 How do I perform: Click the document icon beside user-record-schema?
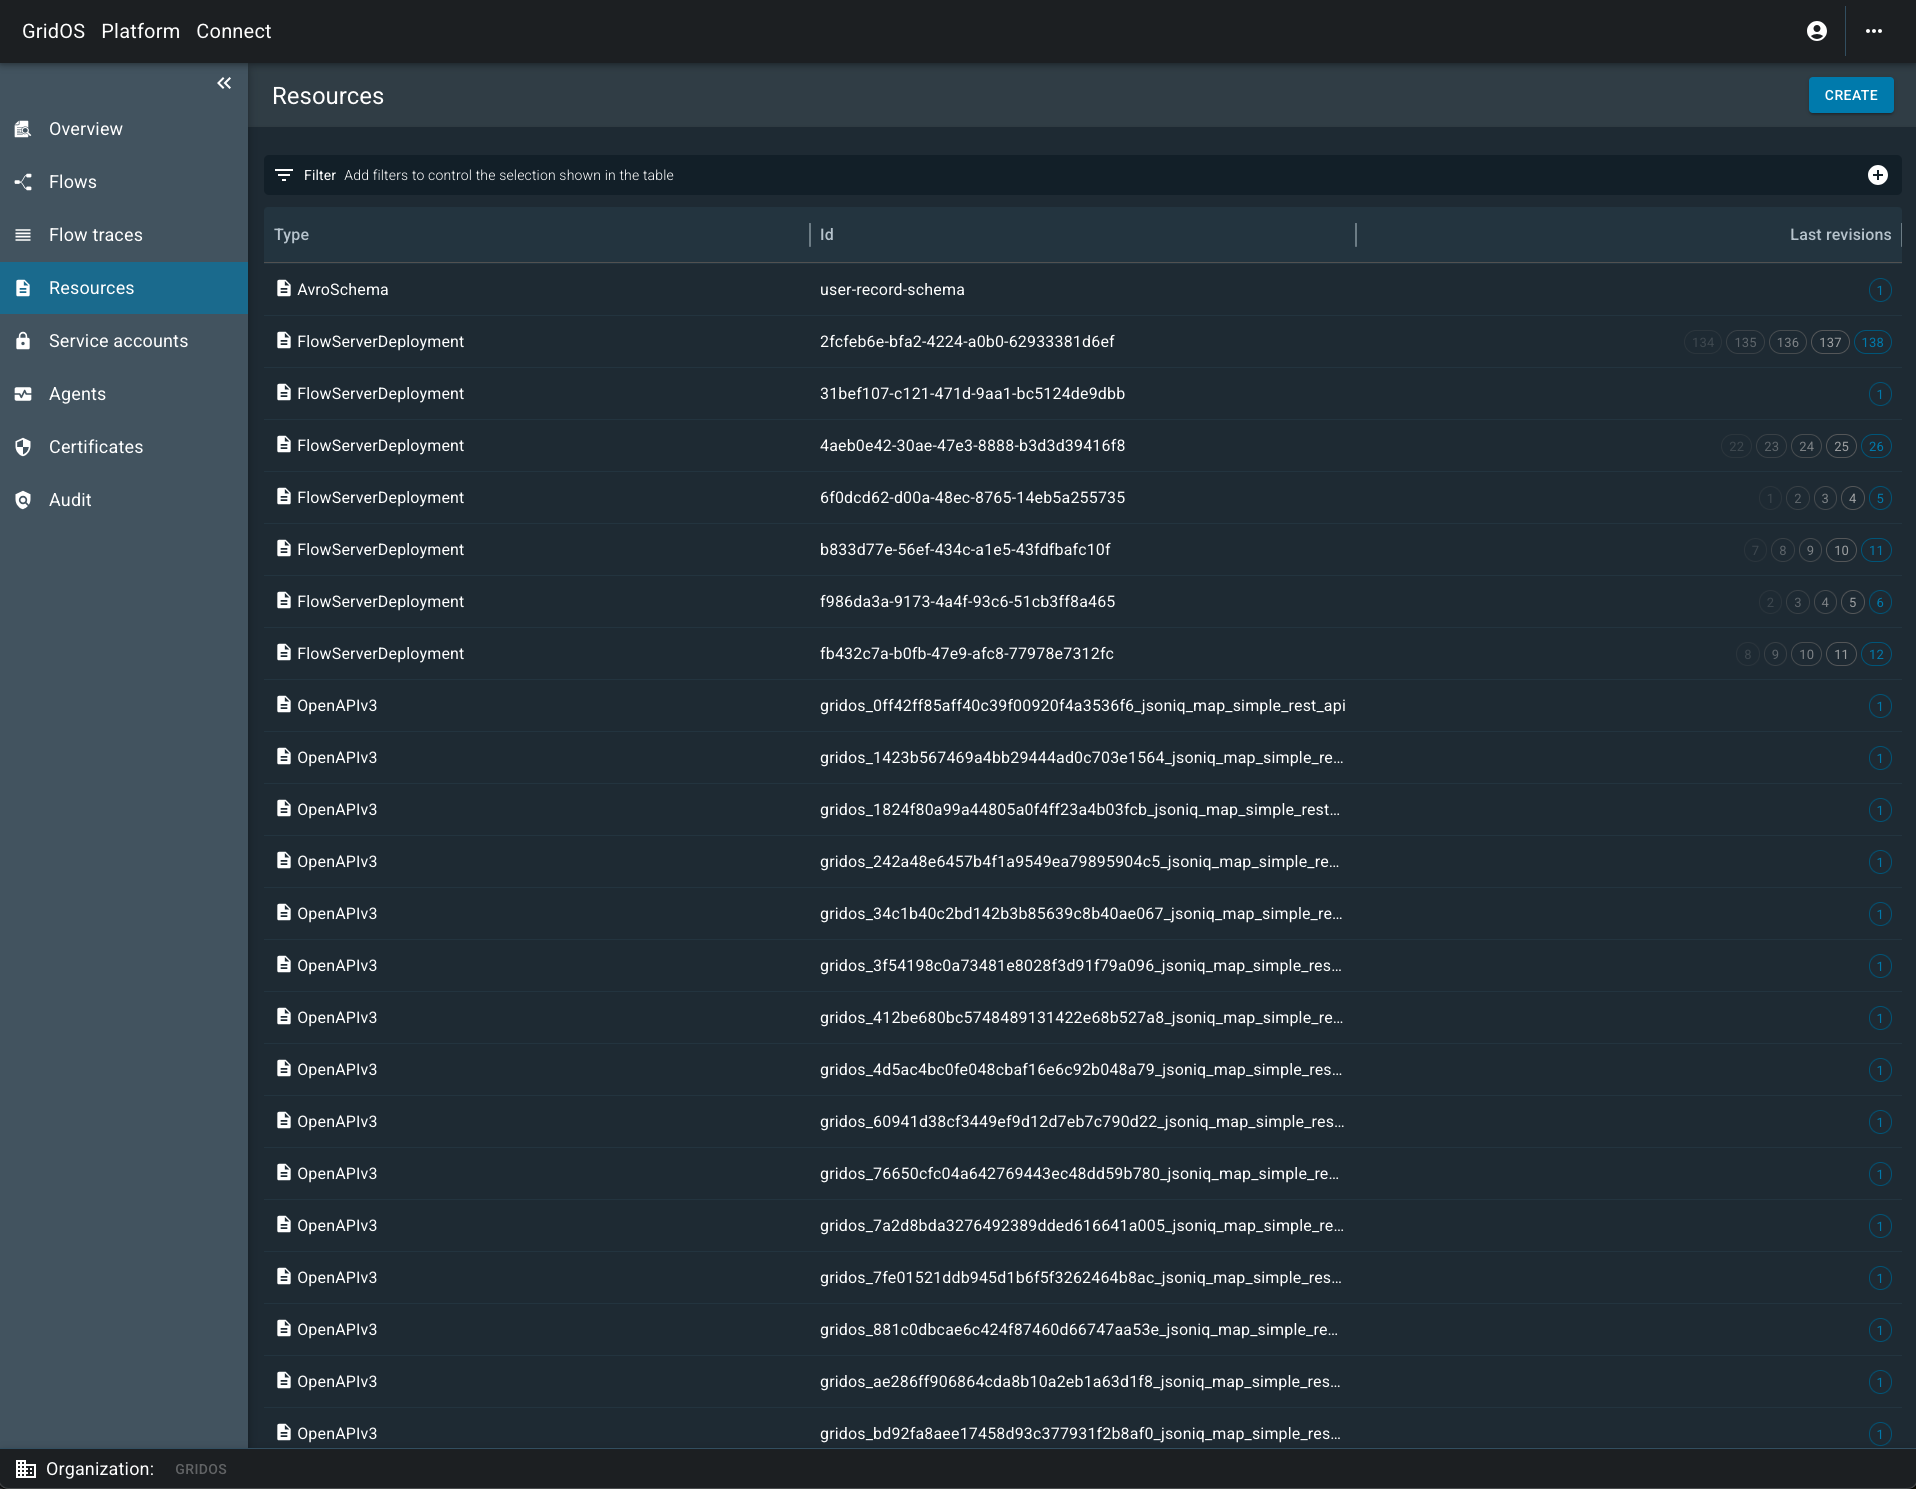[x=282, y=289]
